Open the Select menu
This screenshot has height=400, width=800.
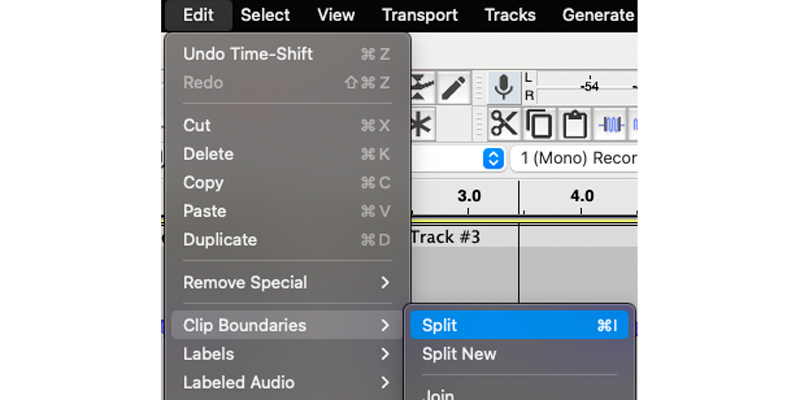tap(265, 15)
